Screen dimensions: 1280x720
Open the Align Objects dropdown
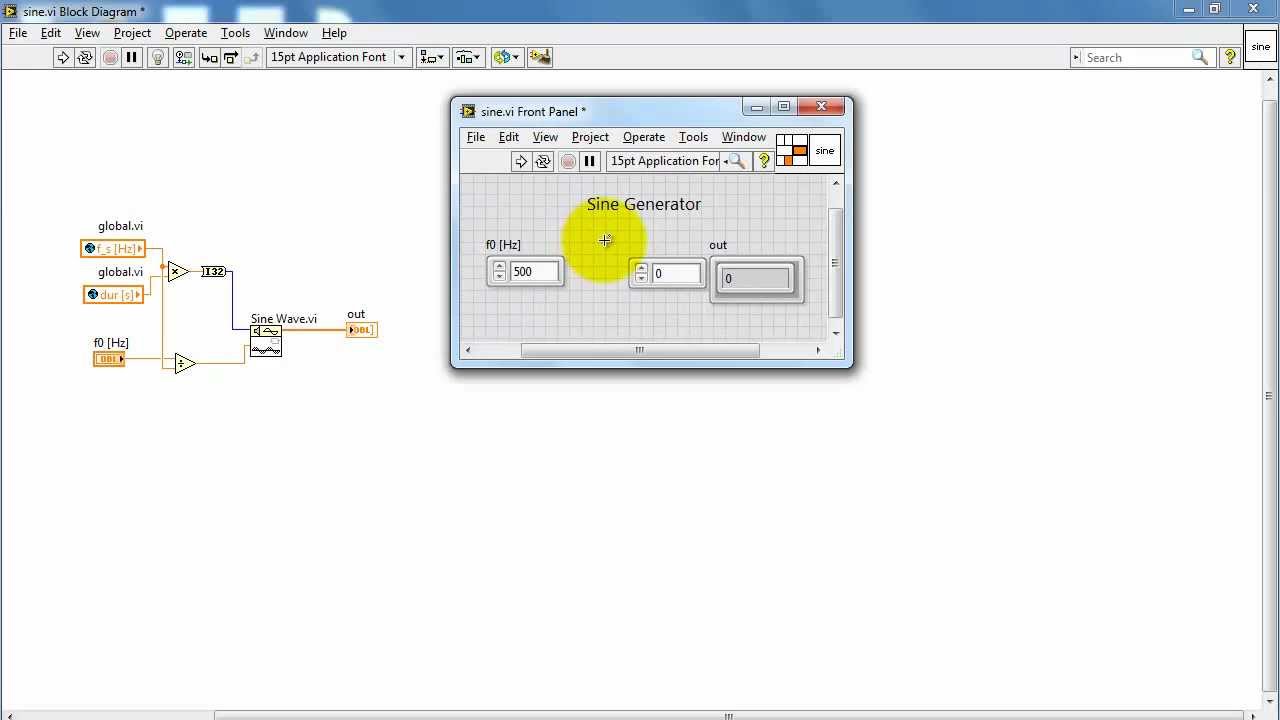pos(432,57)
